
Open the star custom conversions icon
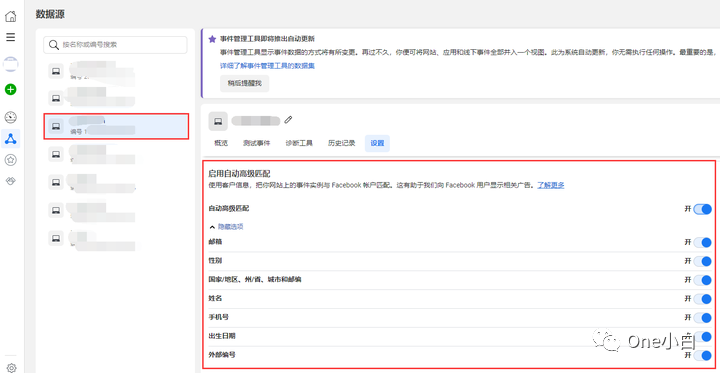point(11,160)
